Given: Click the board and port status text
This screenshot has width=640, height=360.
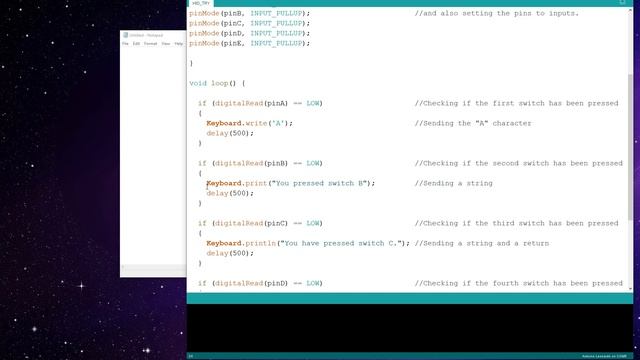Looking at the screenshot, I should [604, 356].
